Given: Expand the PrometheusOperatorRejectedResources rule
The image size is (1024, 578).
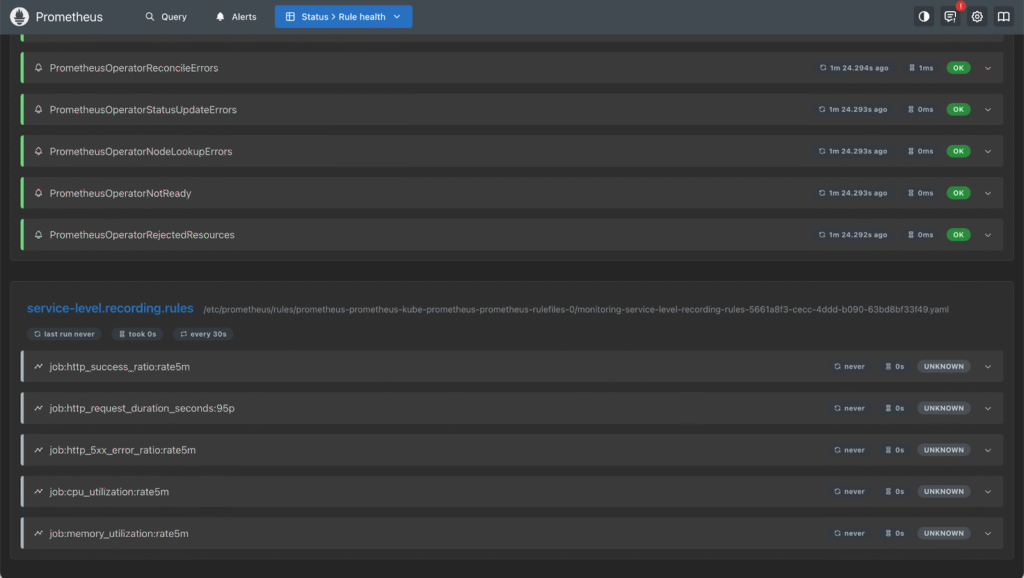Looking at the screenshot, I should point(988,235).
